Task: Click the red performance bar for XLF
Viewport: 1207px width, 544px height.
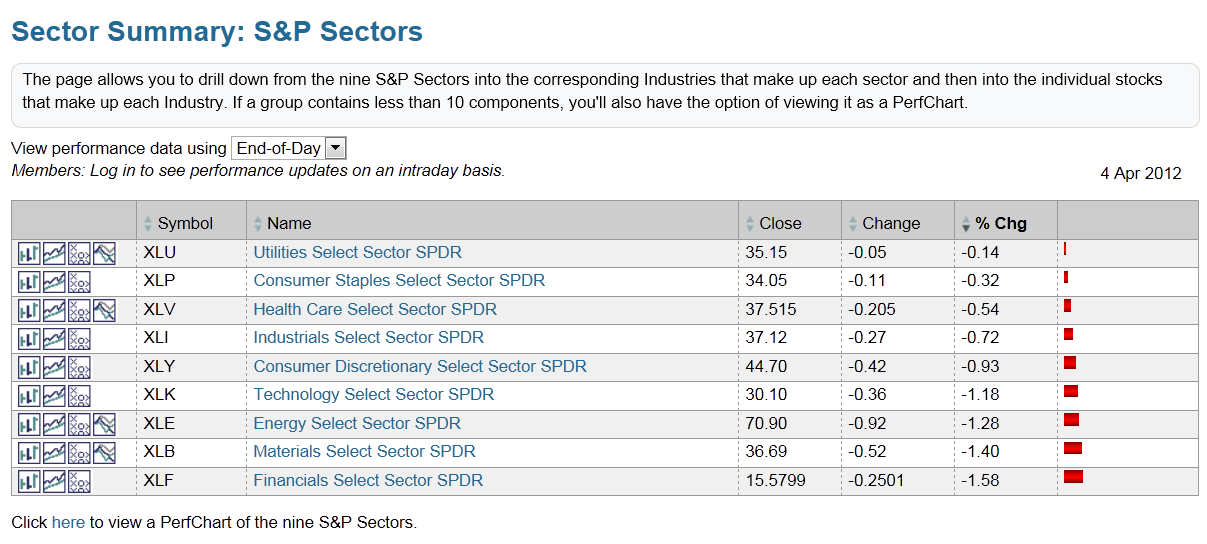Action: coord(1073,477)
